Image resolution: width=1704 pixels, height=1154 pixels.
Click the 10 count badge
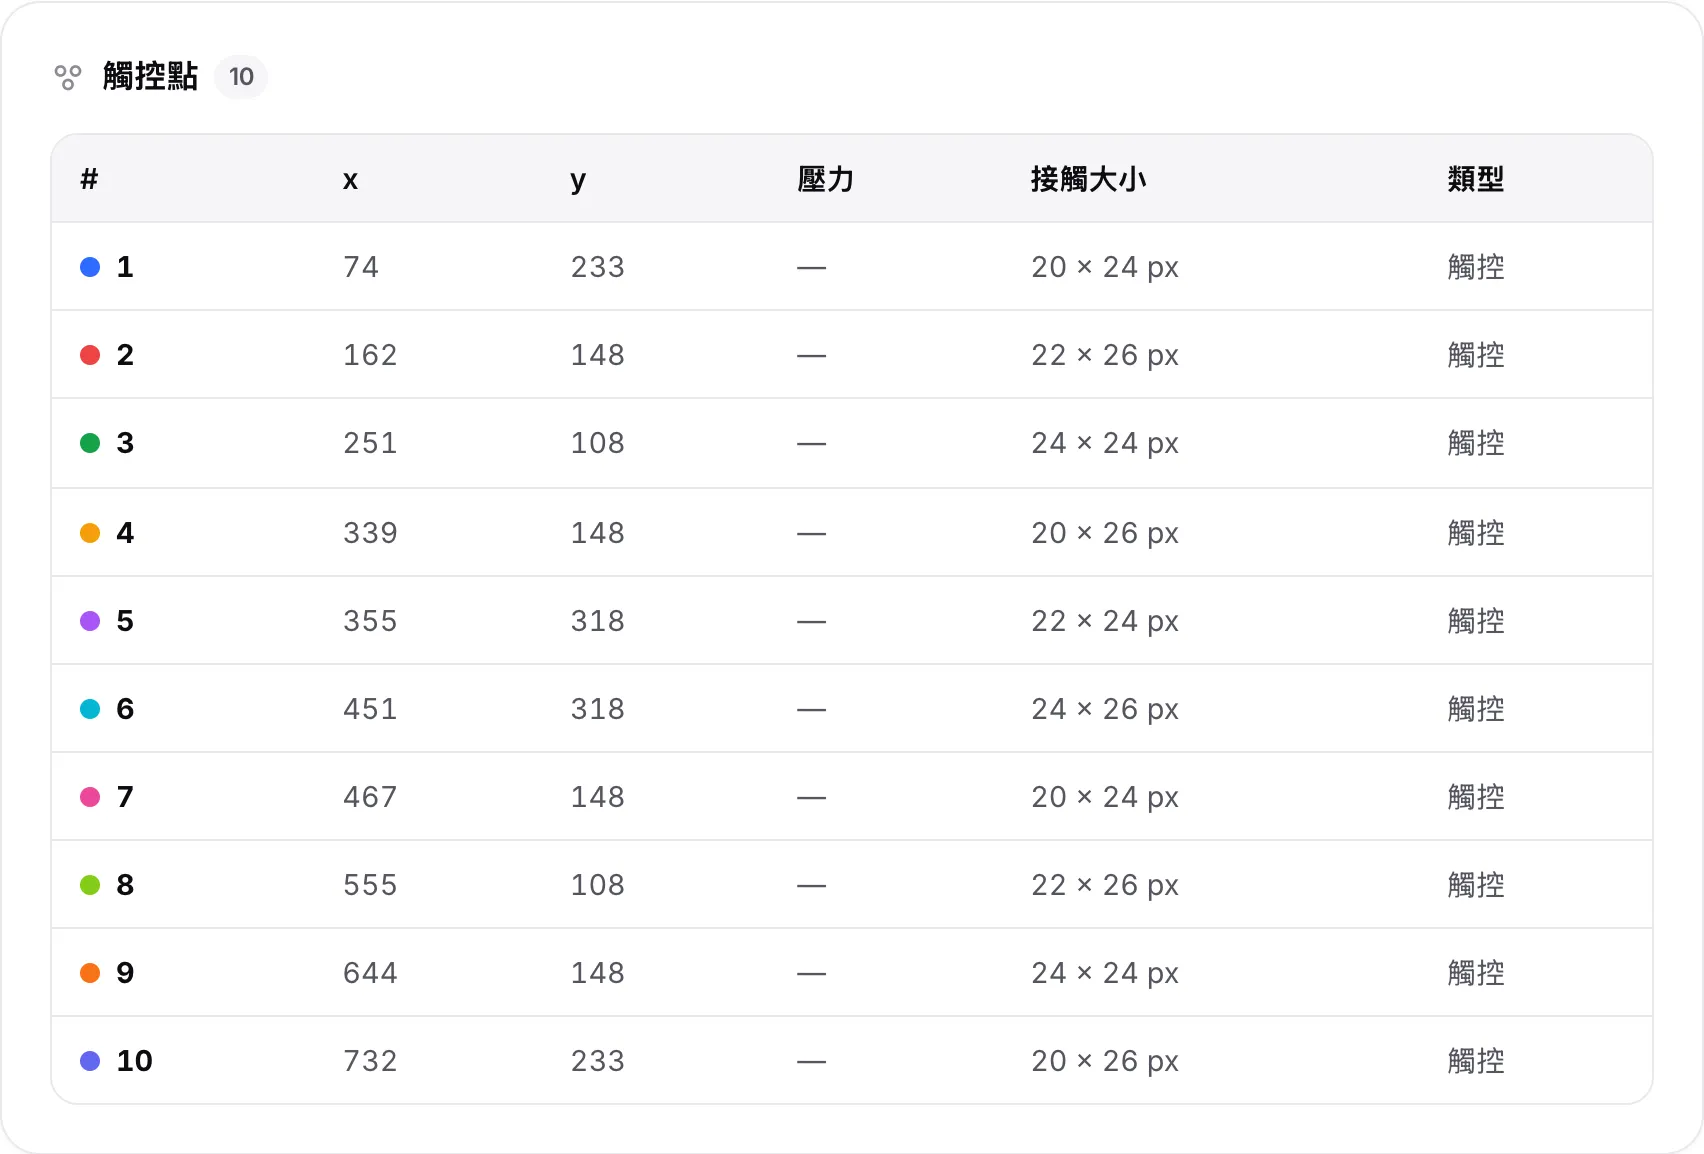click(x=241, y=77)
